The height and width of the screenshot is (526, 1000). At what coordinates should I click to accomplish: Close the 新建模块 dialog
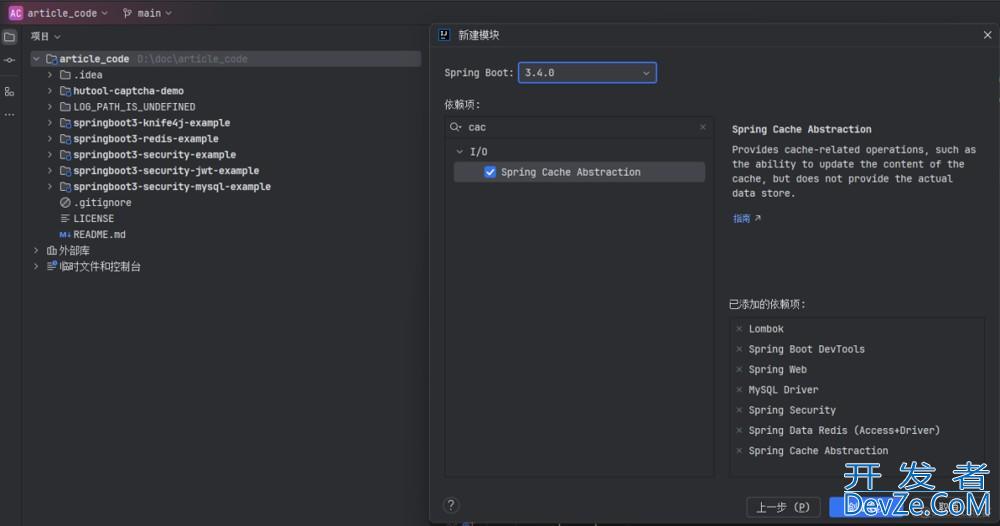point(987,35)
